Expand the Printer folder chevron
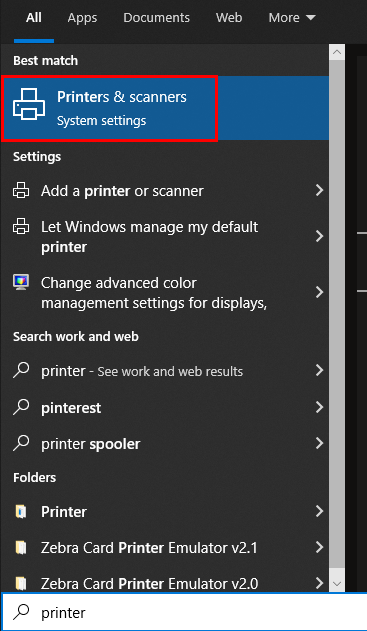 pyautogui.click(x=319, y=511)
